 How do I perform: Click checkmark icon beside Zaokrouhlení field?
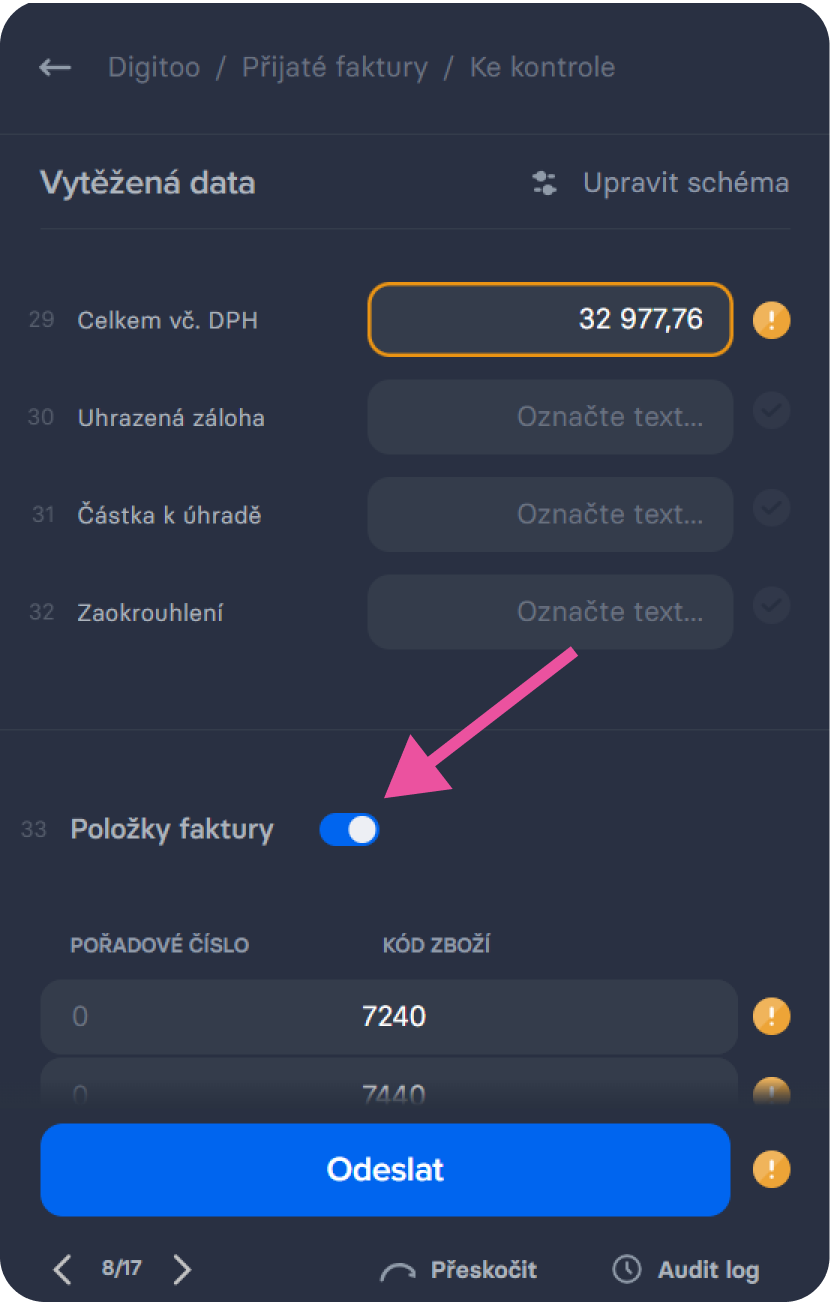point(771,607)
